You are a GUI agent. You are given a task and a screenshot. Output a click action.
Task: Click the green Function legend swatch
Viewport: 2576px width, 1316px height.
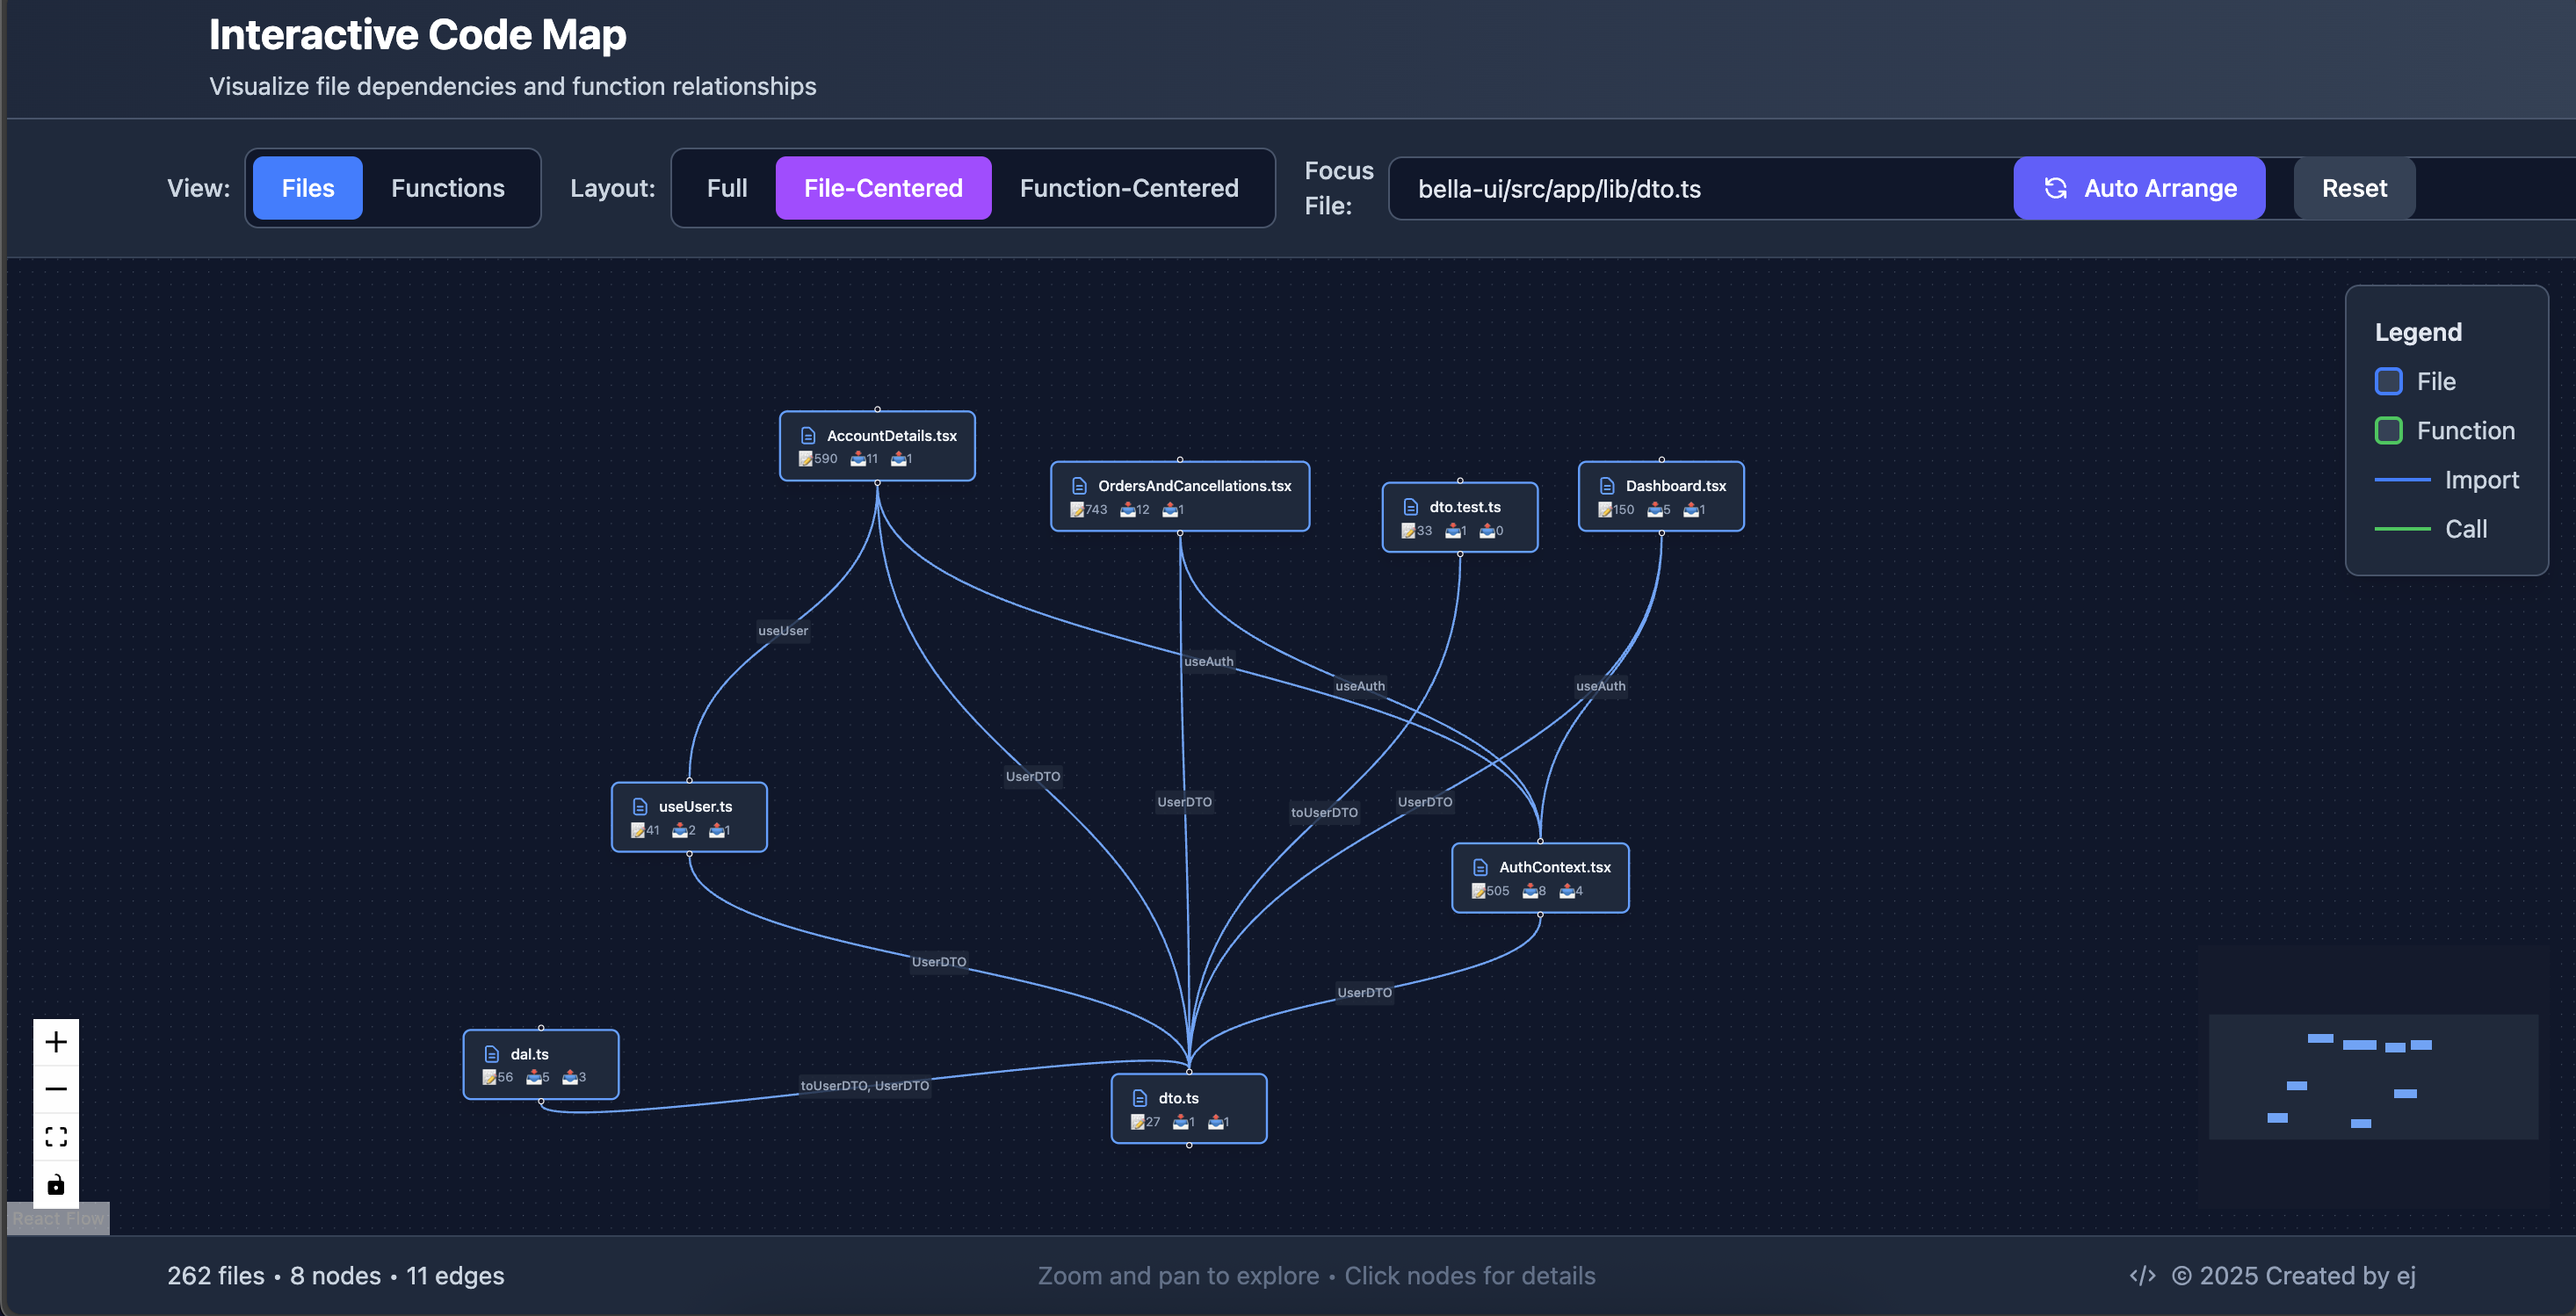click(x=2389, y=430)
